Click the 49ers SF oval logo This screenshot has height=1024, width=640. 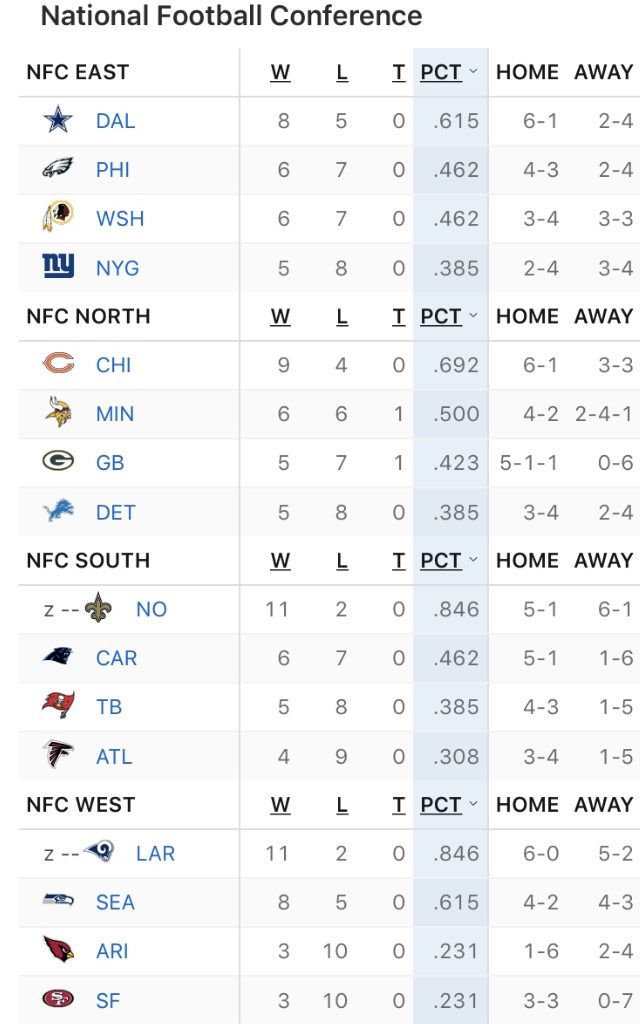point(58,999)
